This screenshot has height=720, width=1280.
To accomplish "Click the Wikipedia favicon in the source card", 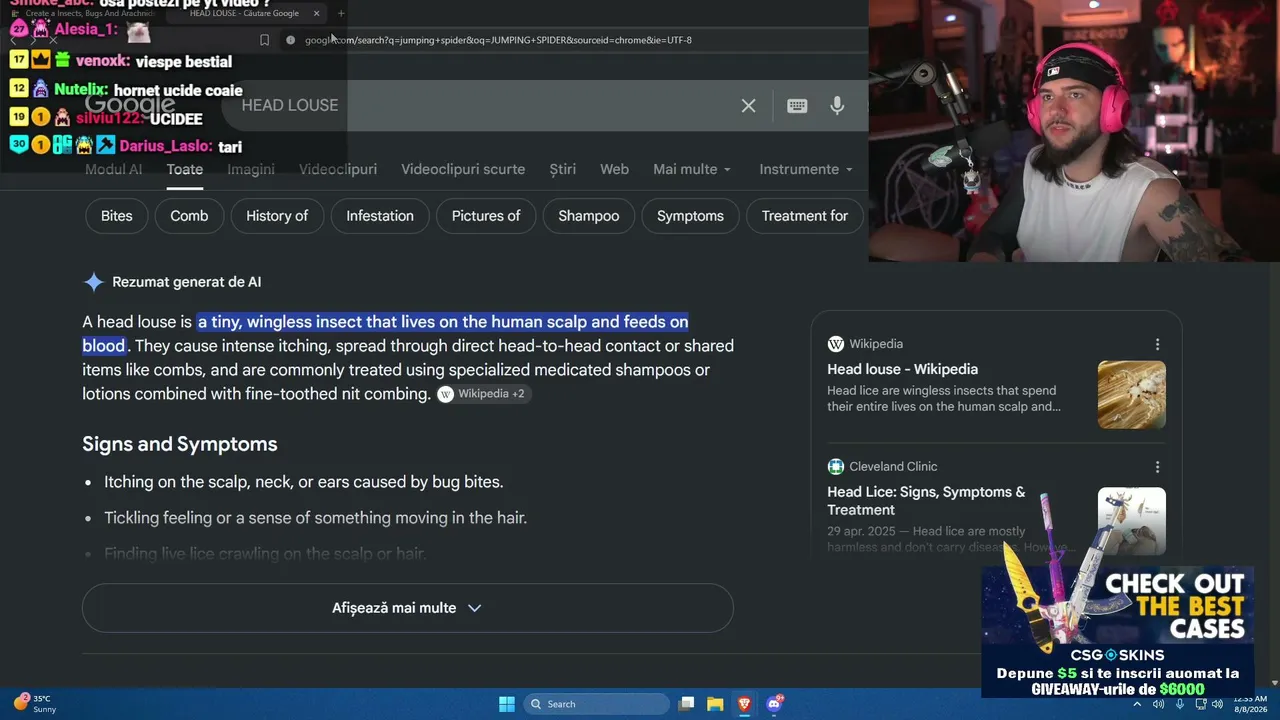I will click(835, 344).
